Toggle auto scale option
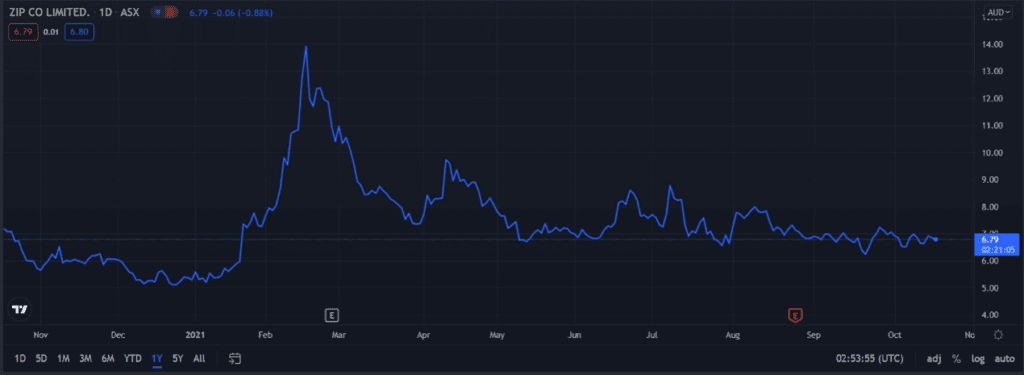The image size is (1024, 375). [x=1004, y=358]
